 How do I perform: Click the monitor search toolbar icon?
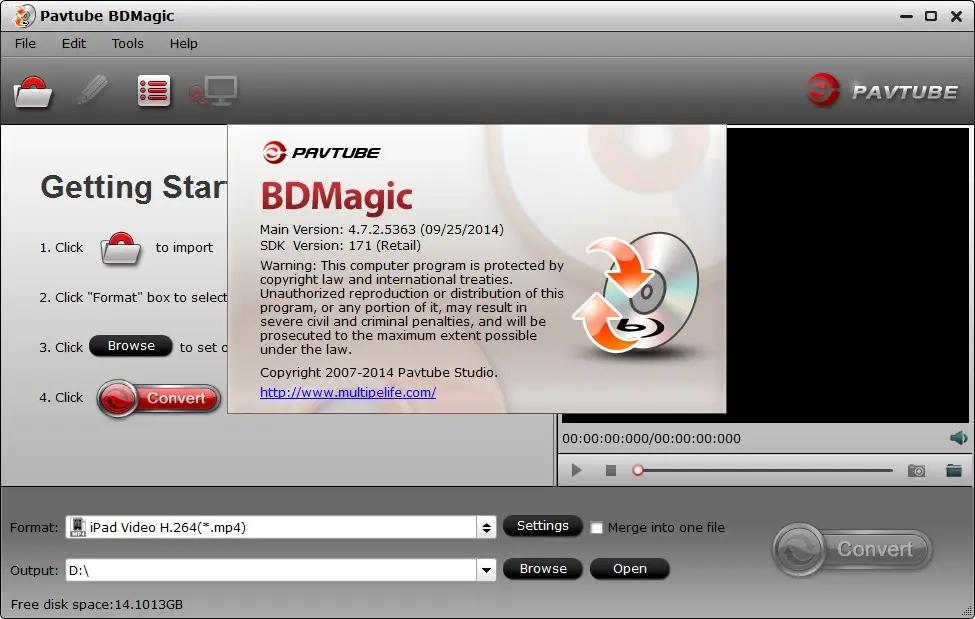pyautogui.click(x=213, y=91)
